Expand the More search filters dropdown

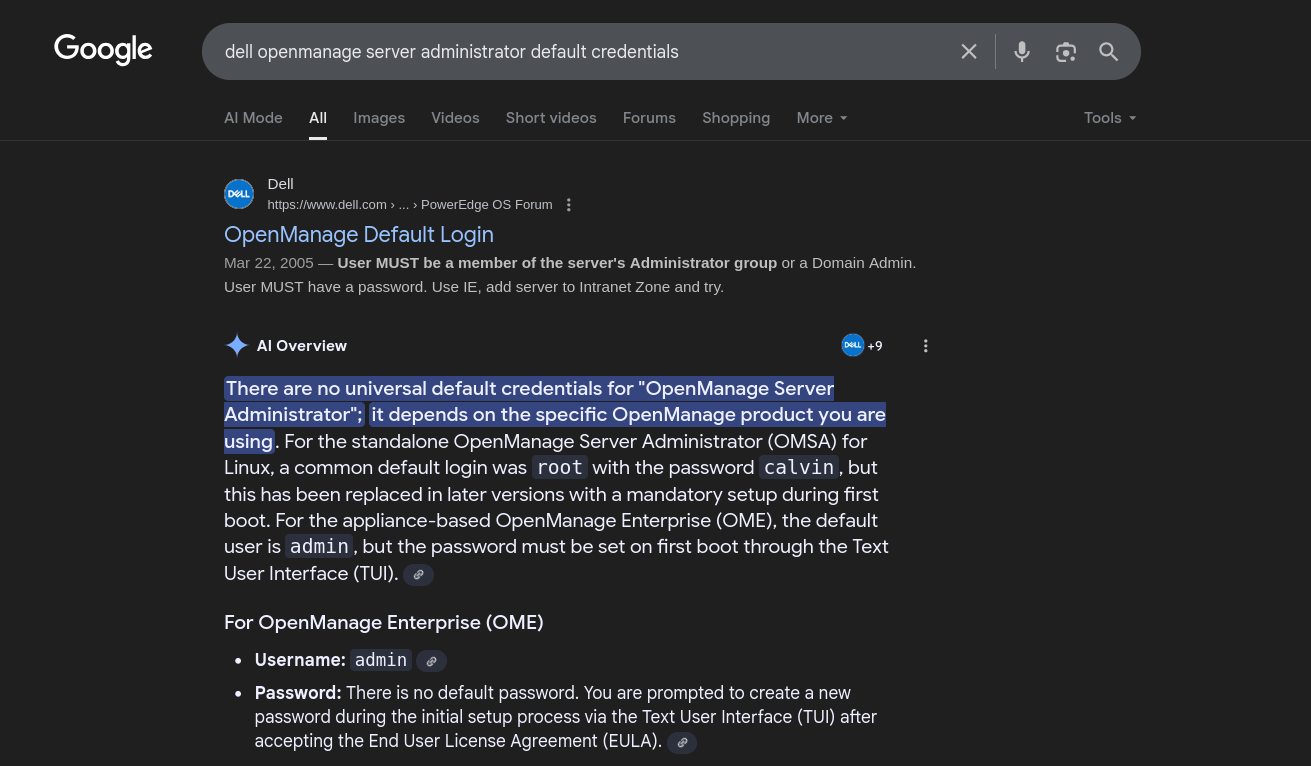pos(822,118)
